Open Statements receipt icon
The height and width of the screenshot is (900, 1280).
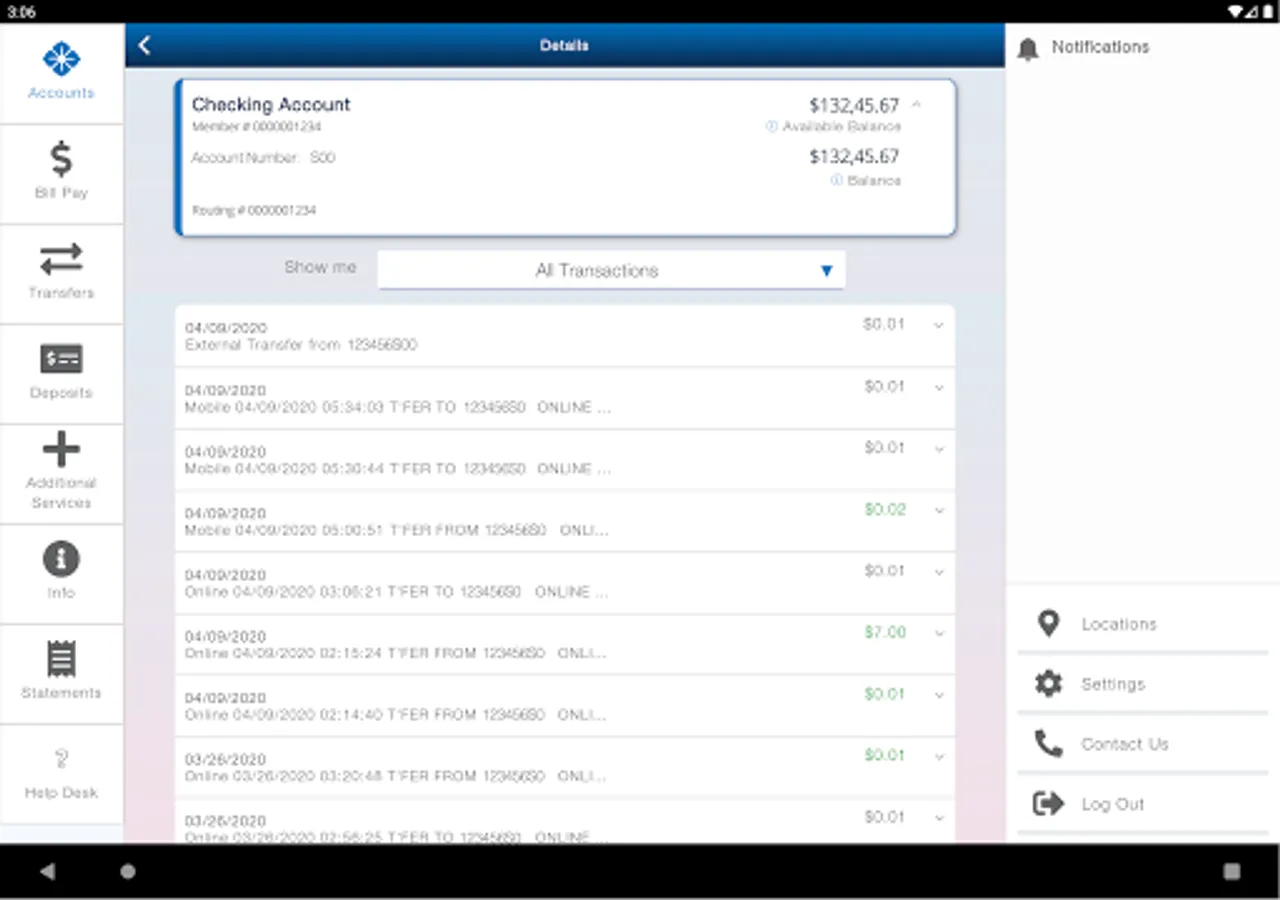click(x=61, y=659)
